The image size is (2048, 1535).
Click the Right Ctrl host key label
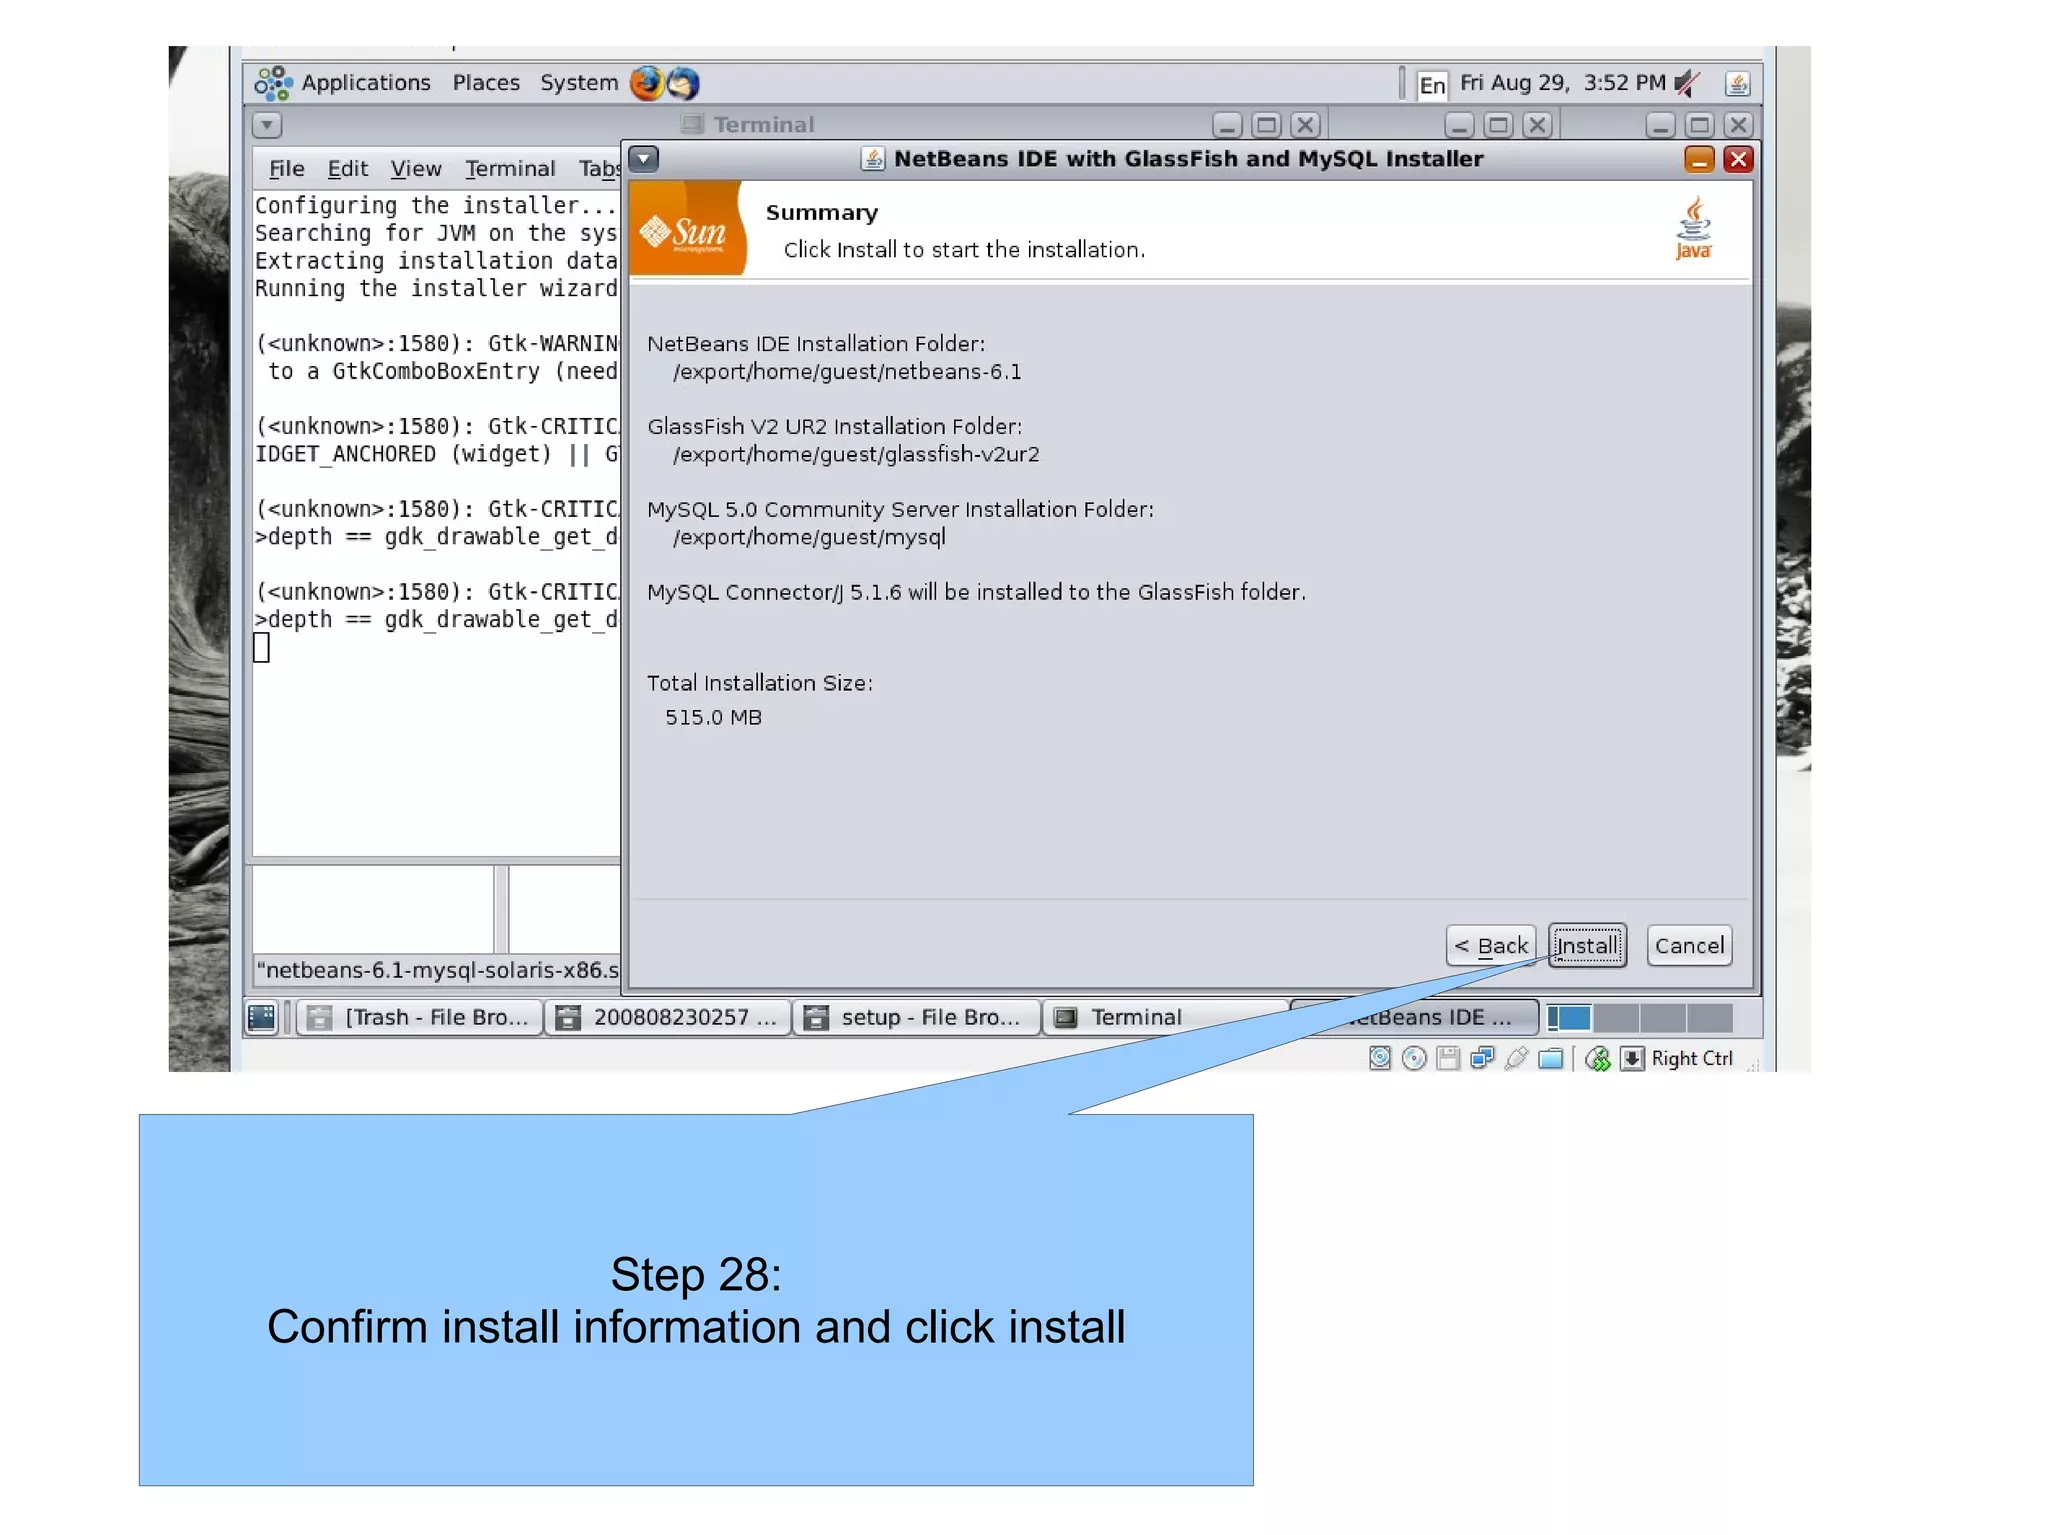point(1692,1058)
